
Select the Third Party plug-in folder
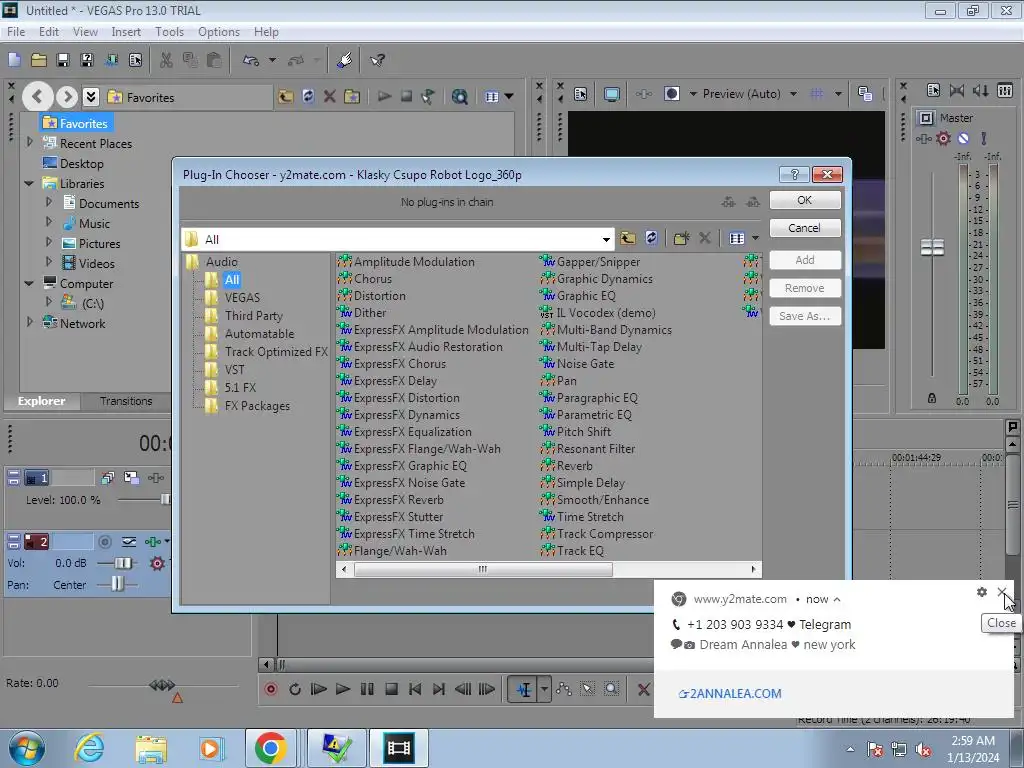point(253,315)
